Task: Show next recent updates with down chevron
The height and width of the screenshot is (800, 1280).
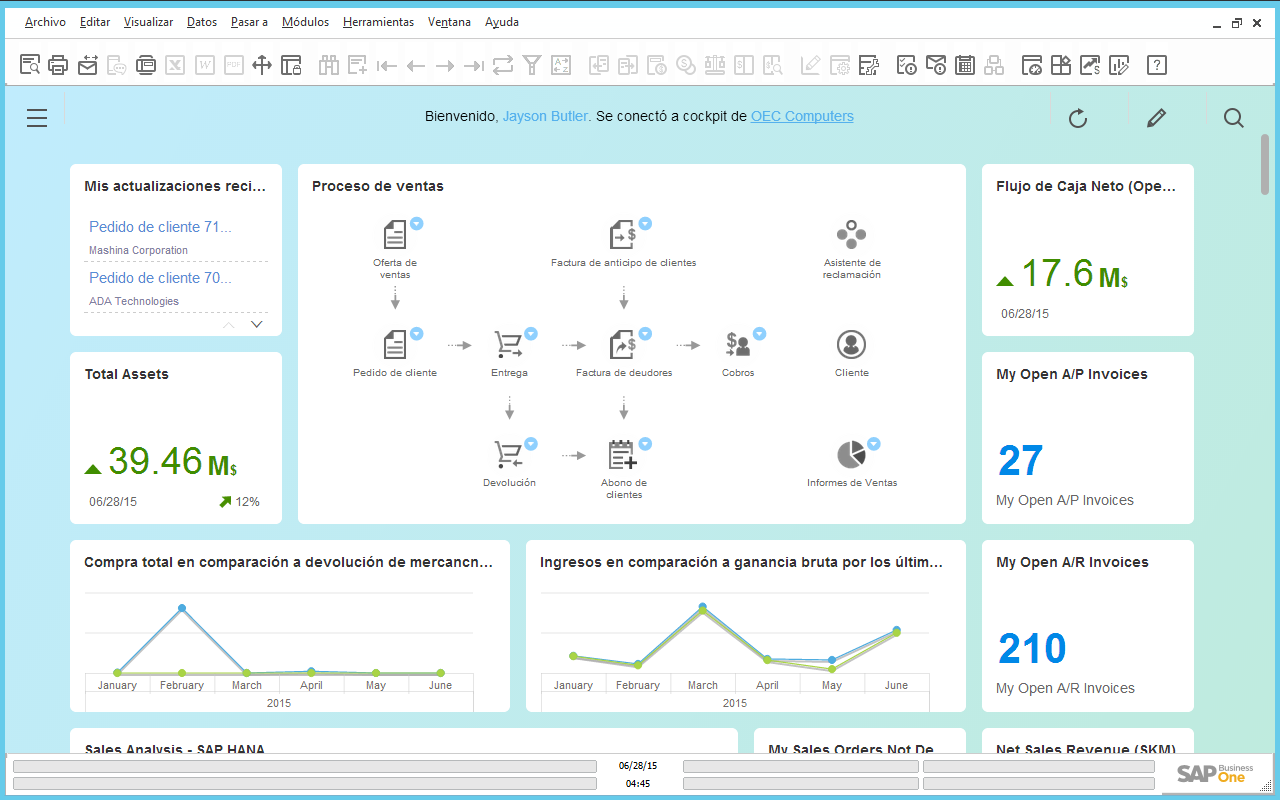Action: (x=257, y=324)
